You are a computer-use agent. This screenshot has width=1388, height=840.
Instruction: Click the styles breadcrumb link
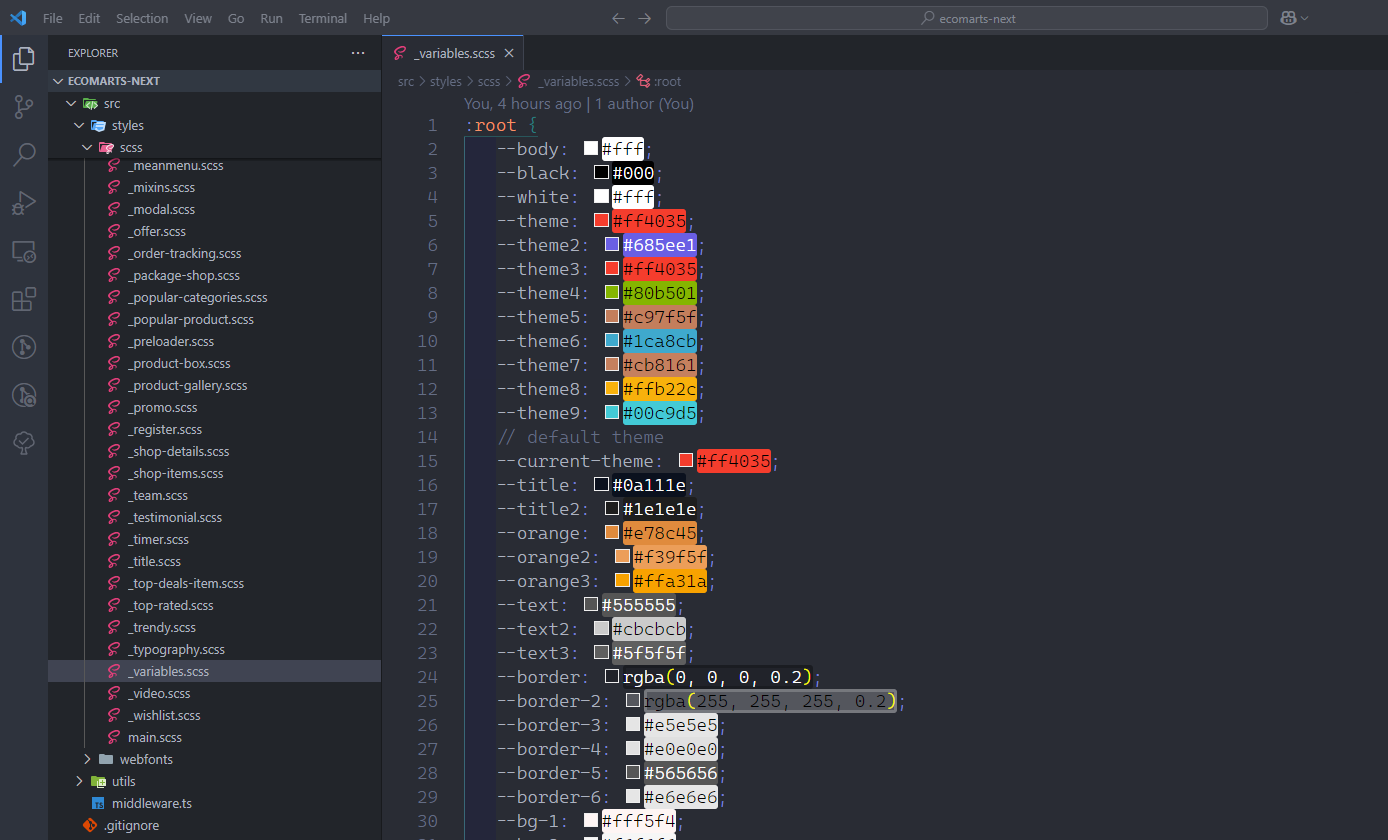(x=445, y=81)
